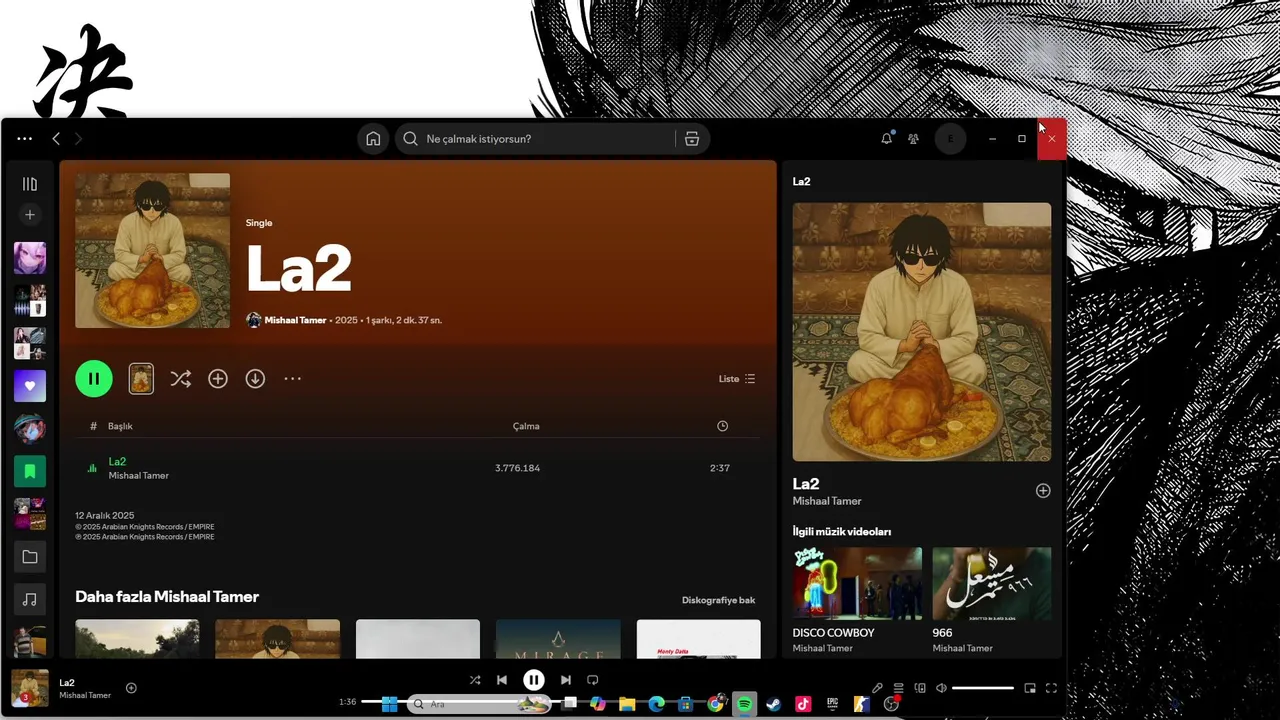This screenshot has height=720, width=1280.
Task: Toggle shuffle for La2 in the action row
Action: point(180,379)
